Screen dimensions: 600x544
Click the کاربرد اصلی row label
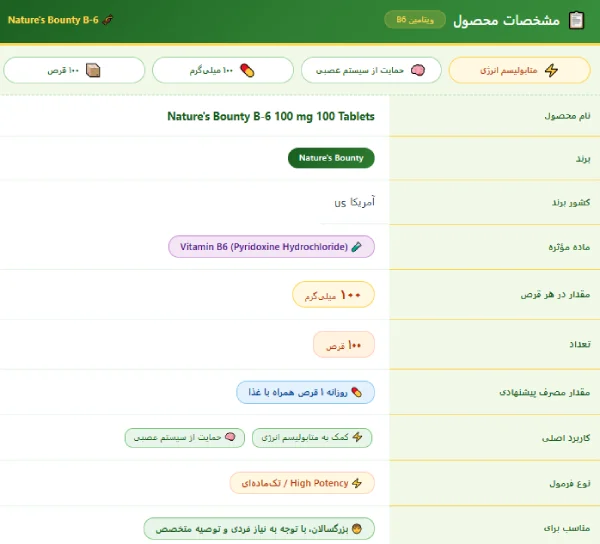pyautogui.click(x=566, y=438)
